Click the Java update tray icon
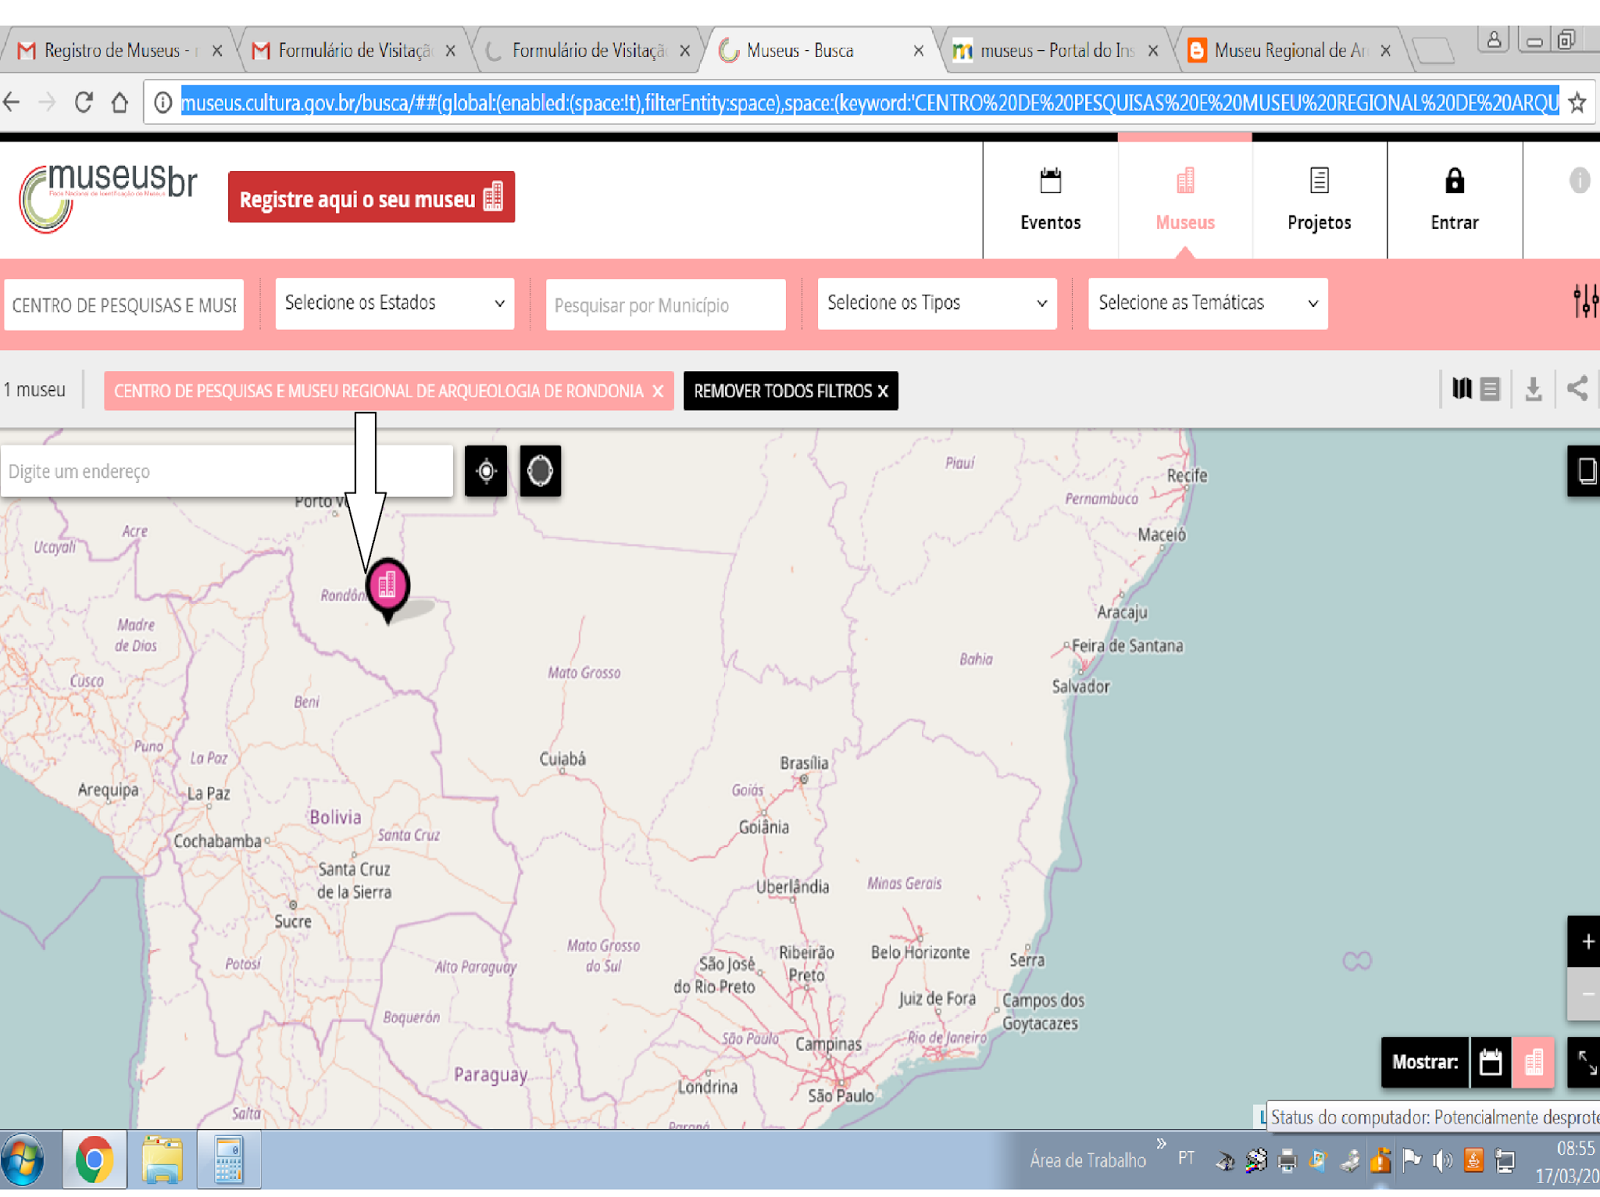The height and width of the screenshot is (1197, 1600). (x=1473, y=1160)
